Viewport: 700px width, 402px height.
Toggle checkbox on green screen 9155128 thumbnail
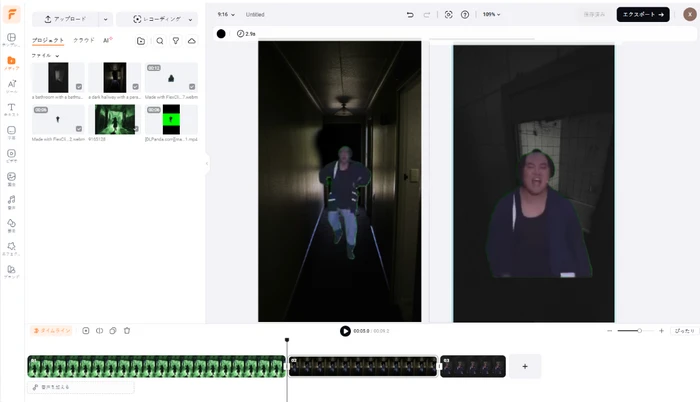click(135, 129)
